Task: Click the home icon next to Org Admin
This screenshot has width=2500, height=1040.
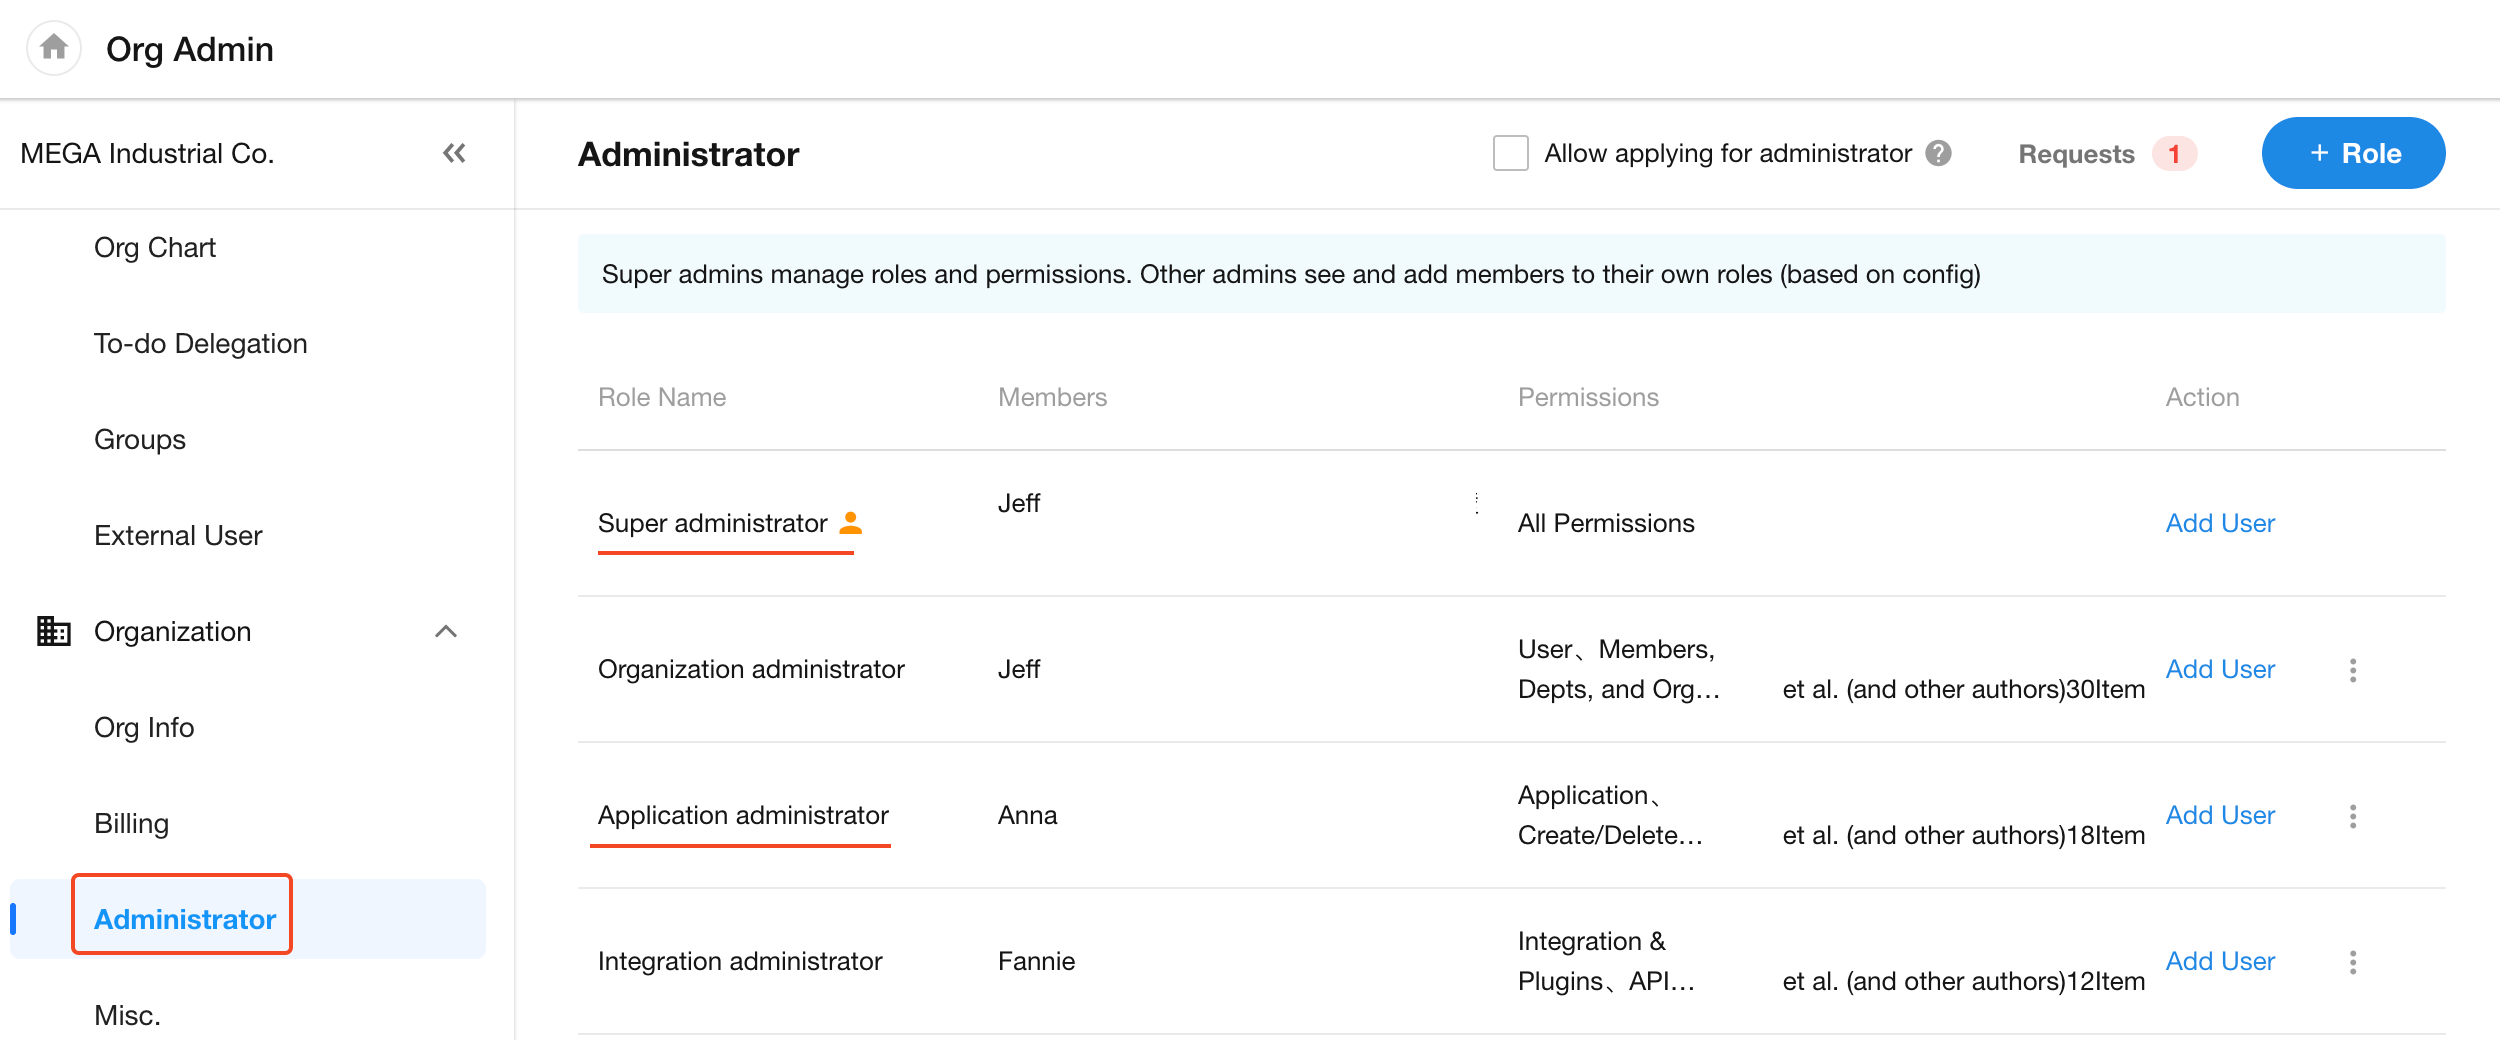Action: tap(54, 48)
